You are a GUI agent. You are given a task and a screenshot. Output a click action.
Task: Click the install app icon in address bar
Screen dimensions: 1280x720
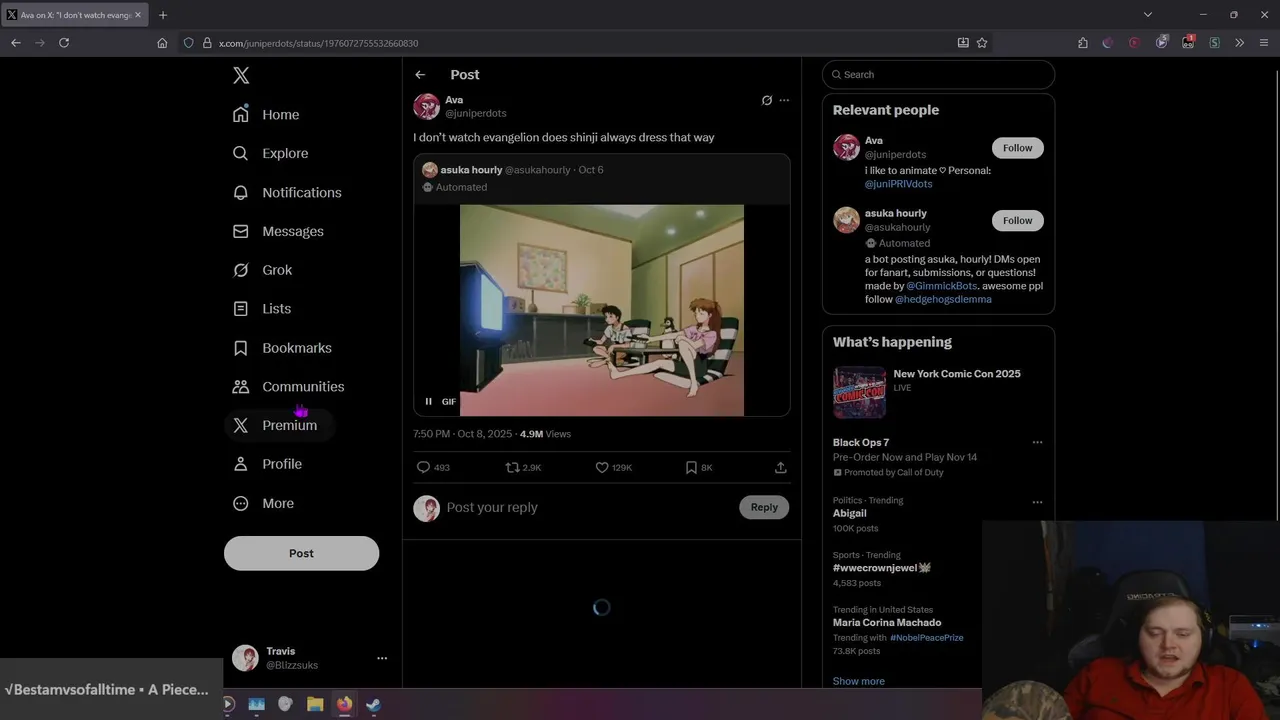pyautogui.click(x=963, y=43)
